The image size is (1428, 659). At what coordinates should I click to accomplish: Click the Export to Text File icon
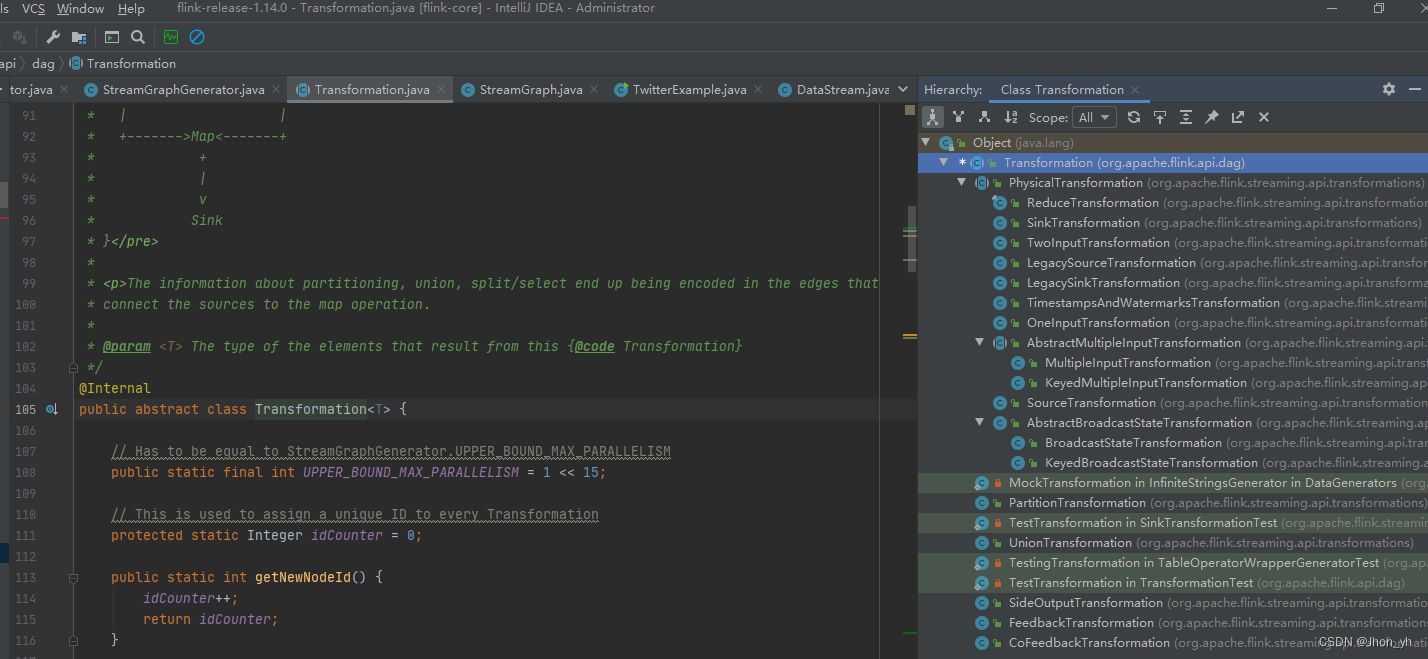tap(1237, 117)
